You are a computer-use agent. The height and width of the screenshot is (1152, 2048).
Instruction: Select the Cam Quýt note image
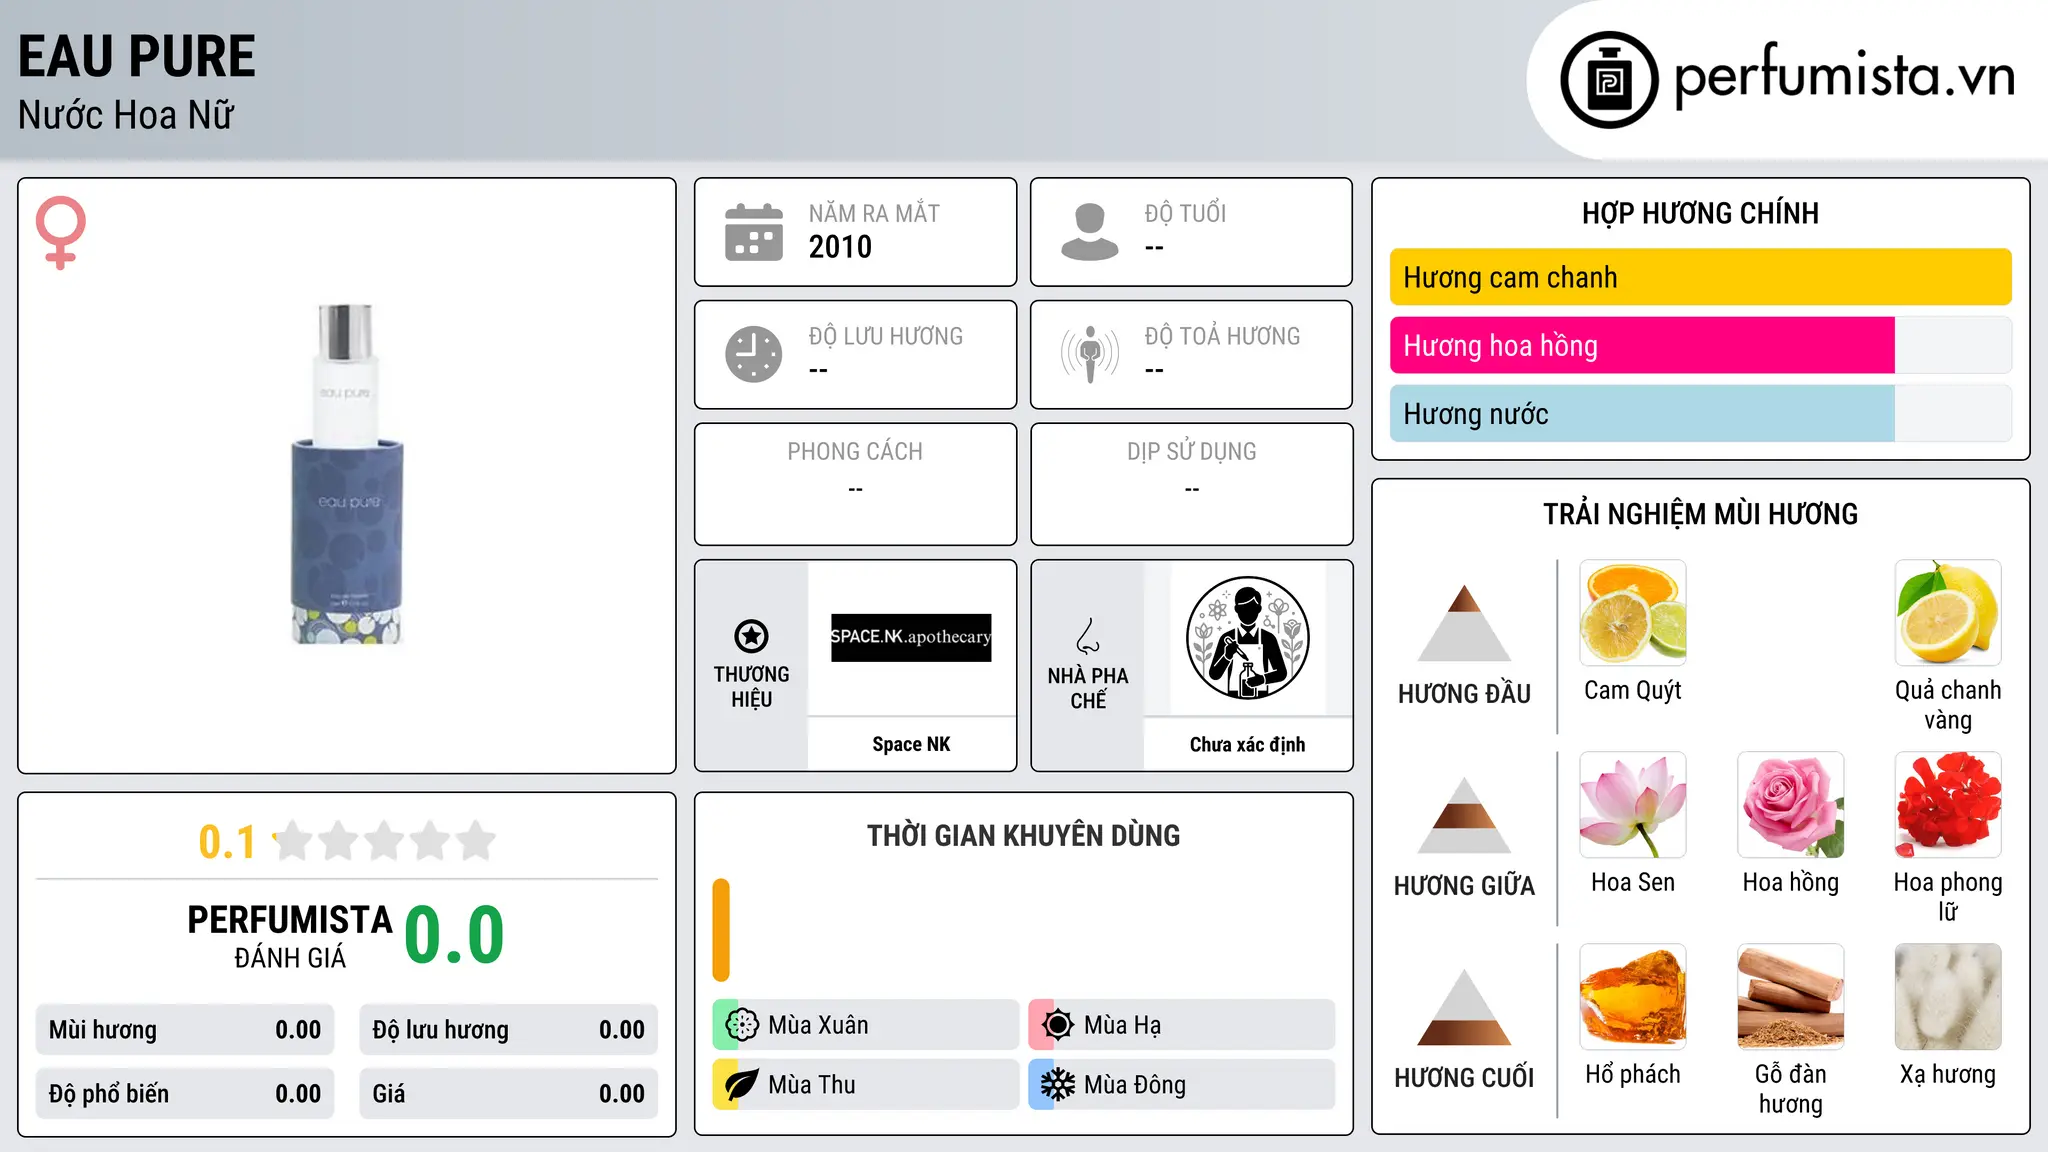1633,613
